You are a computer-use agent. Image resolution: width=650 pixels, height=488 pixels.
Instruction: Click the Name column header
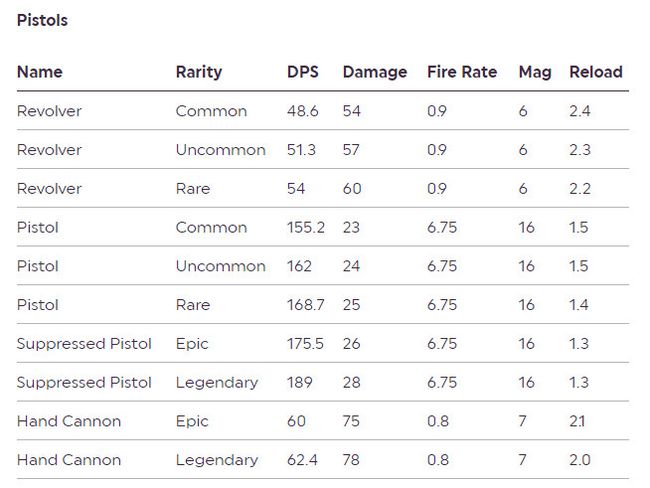pos(40,72)
